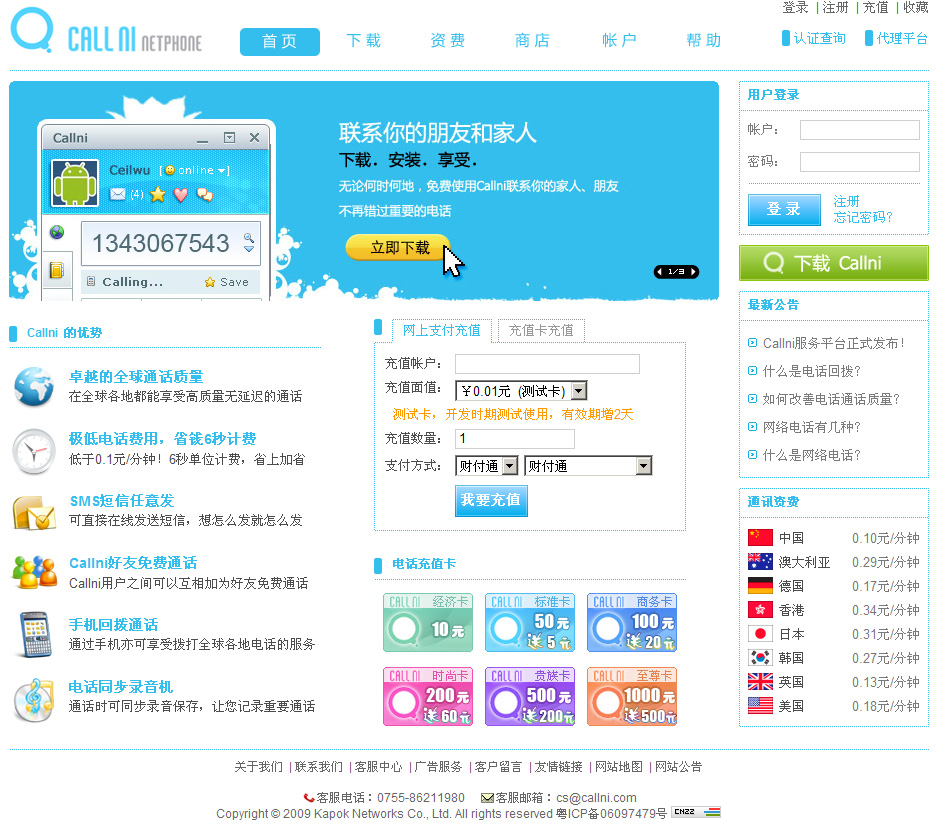936x832 pixels.
Task: Select the 200元 时尚卡 recharge card
Action: pyautogui.click(x=428, y=697)
